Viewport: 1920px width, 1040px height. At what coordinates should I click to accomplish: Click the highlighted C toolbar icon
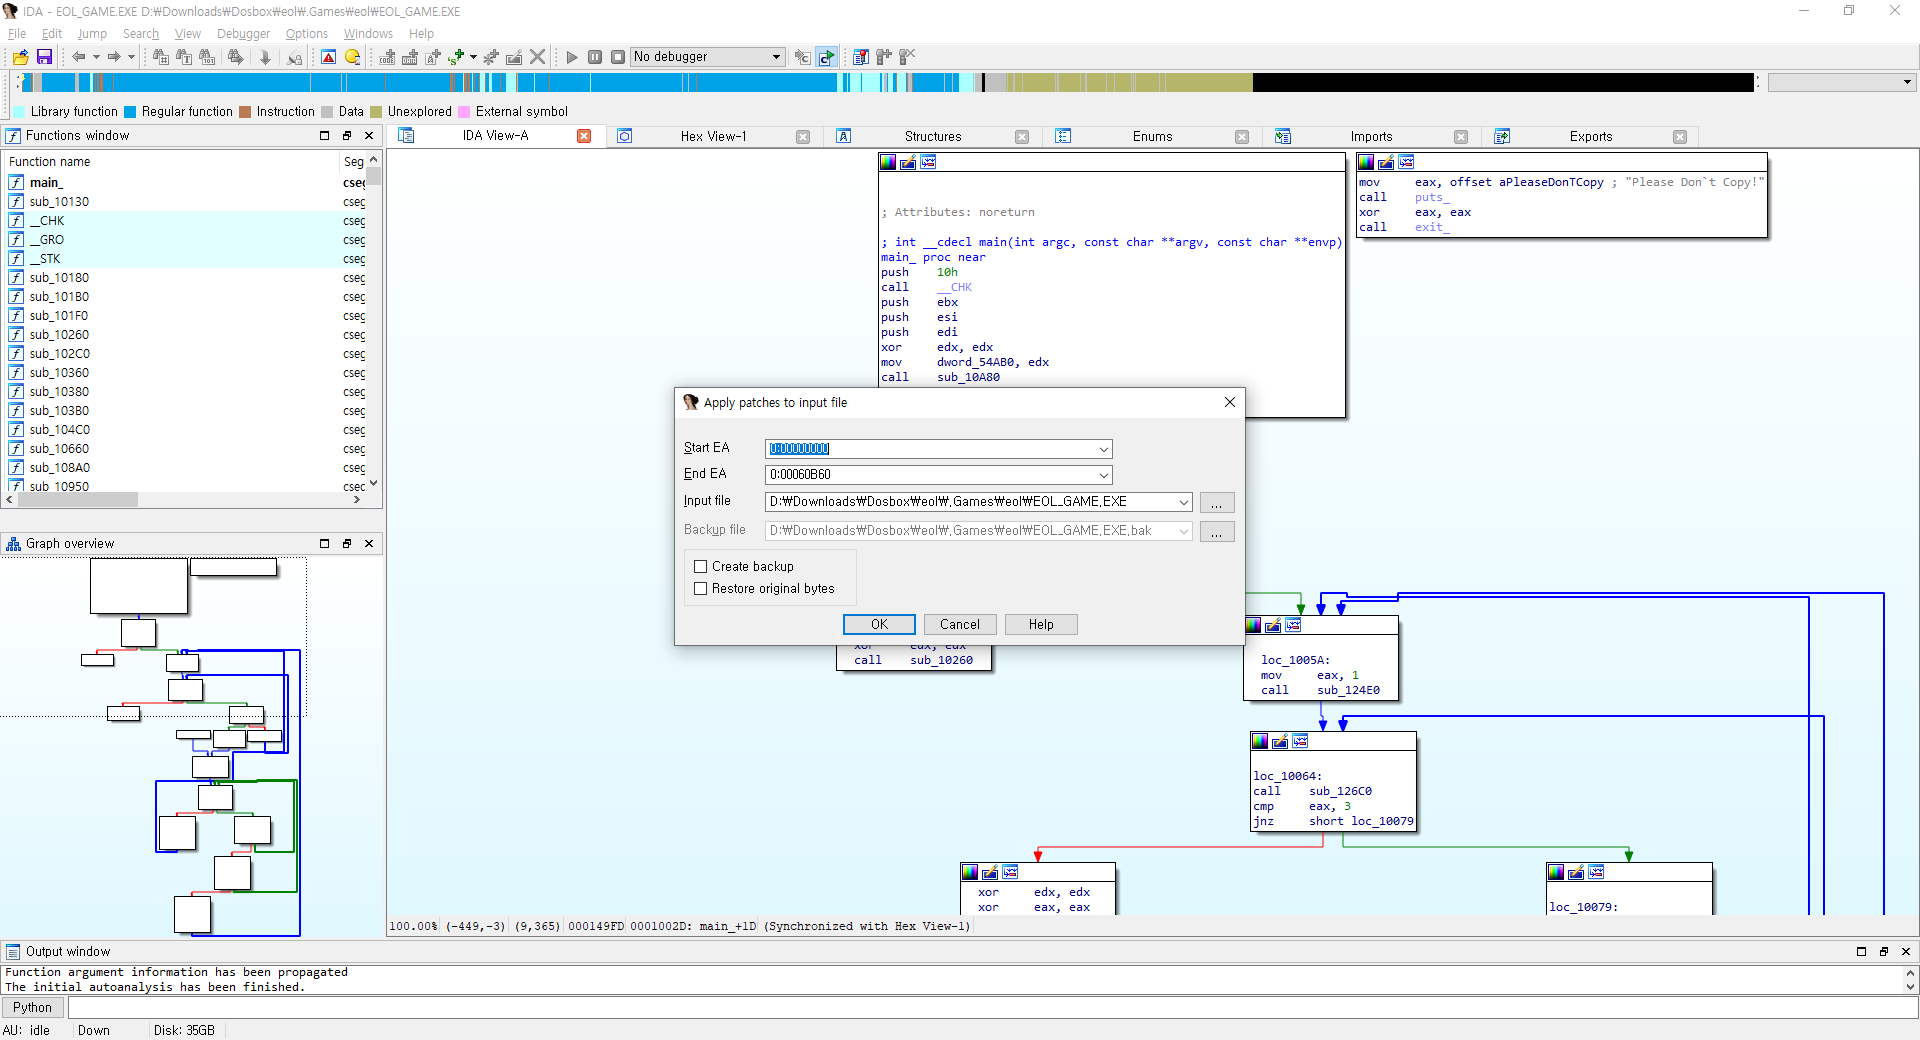[x=826, y=57]
